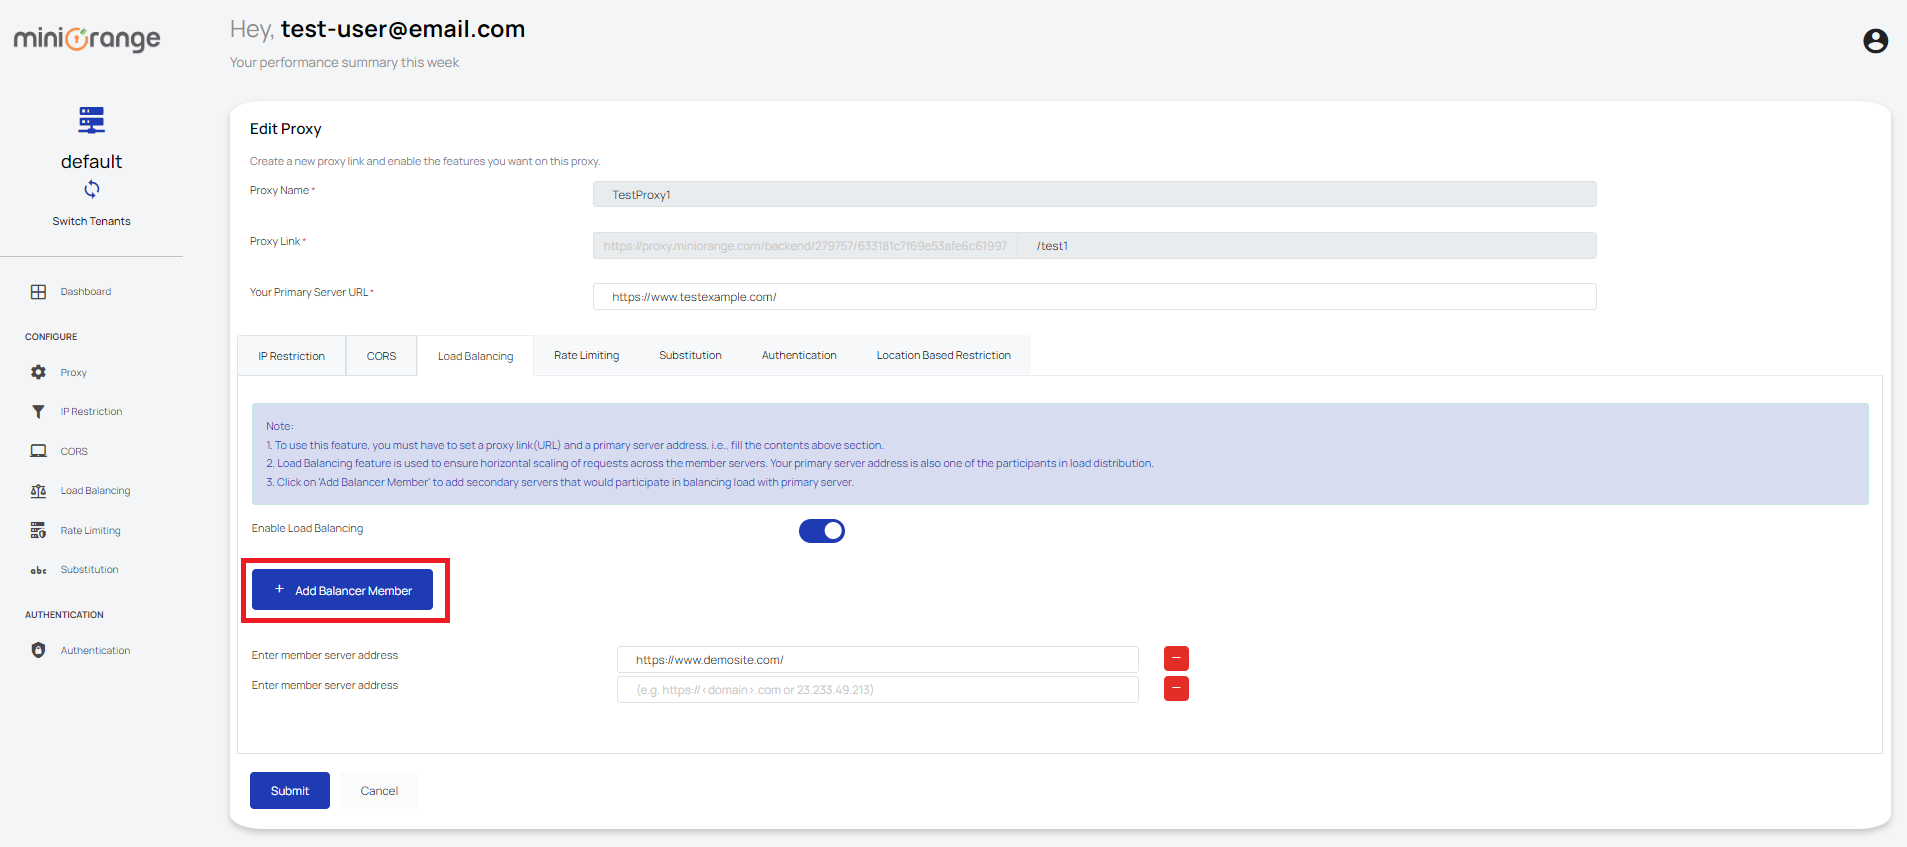The width and height of the screenshot is (1907, 847).
Task: Open Substitution in the sidebar
Action: (89, 570)
